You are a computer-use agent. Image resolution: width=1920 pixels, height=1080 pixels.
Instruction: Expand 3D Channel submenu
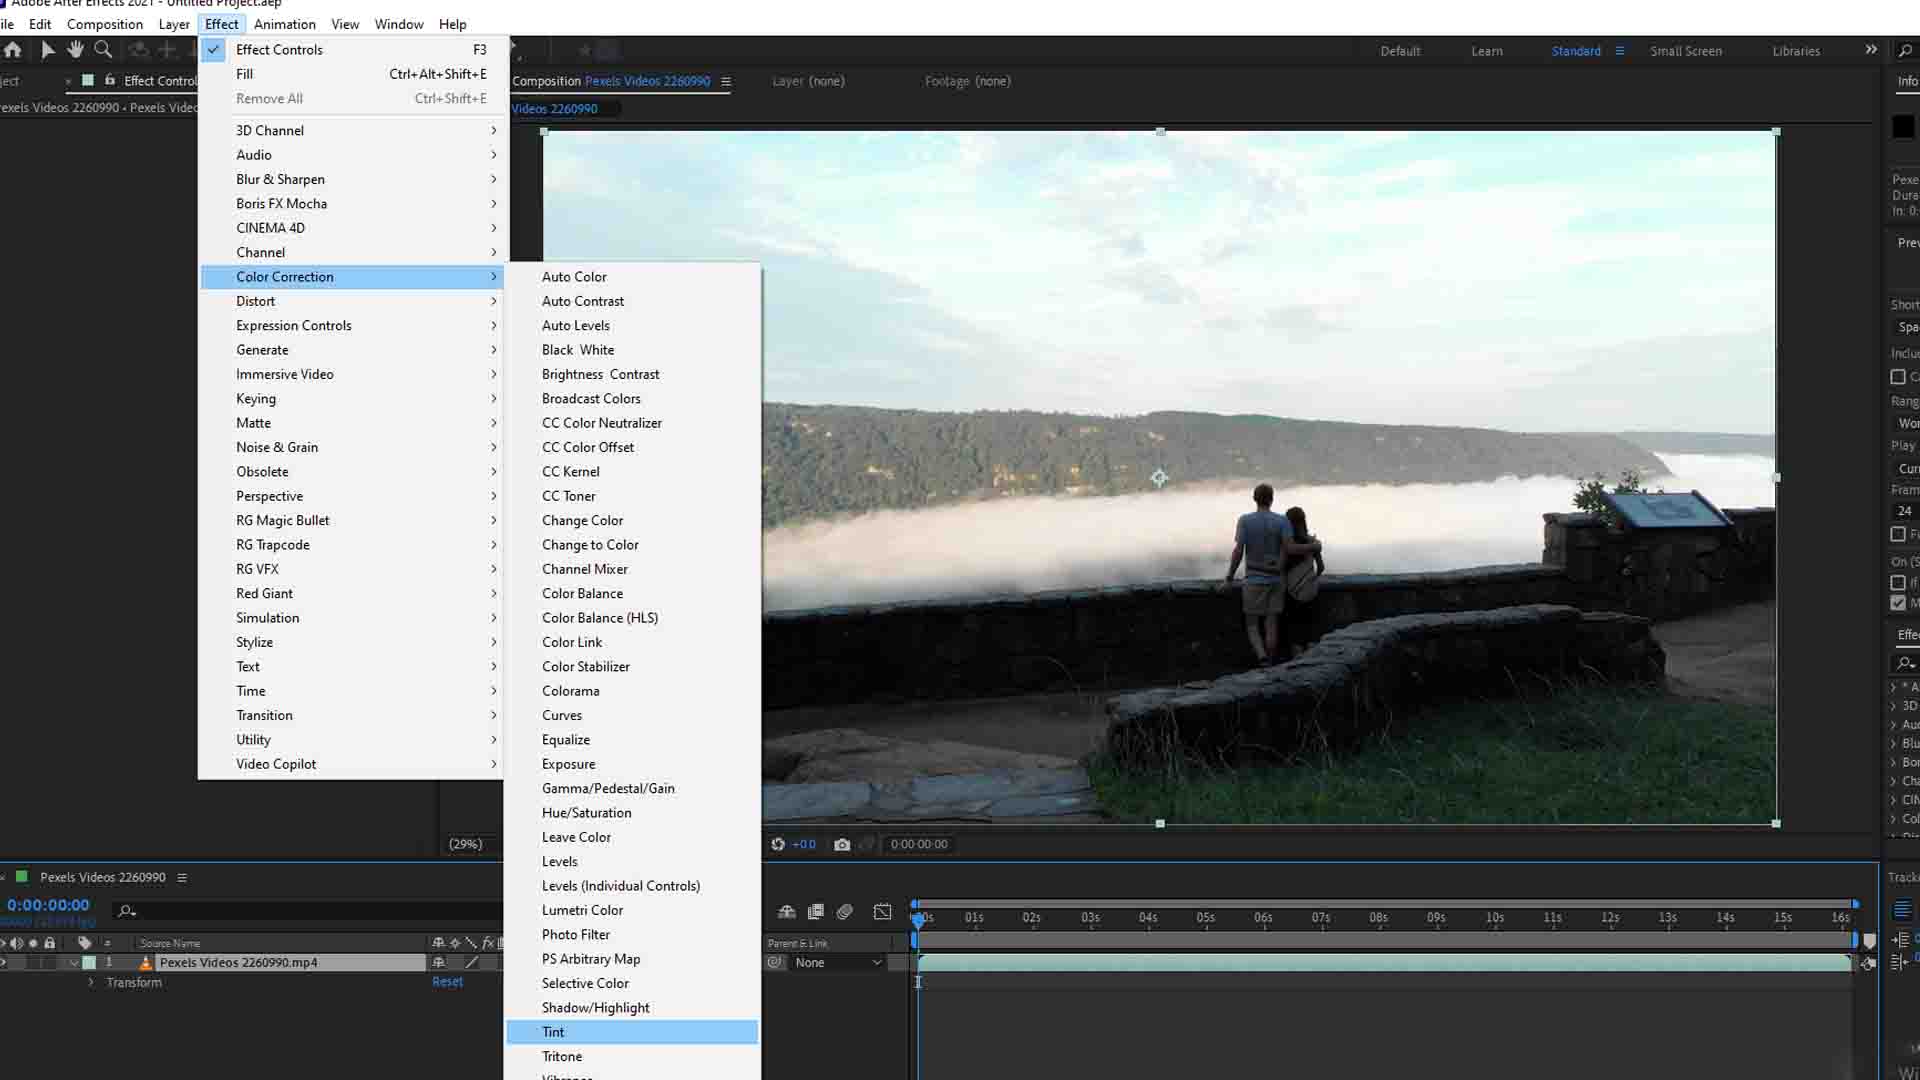pos(354,131)
